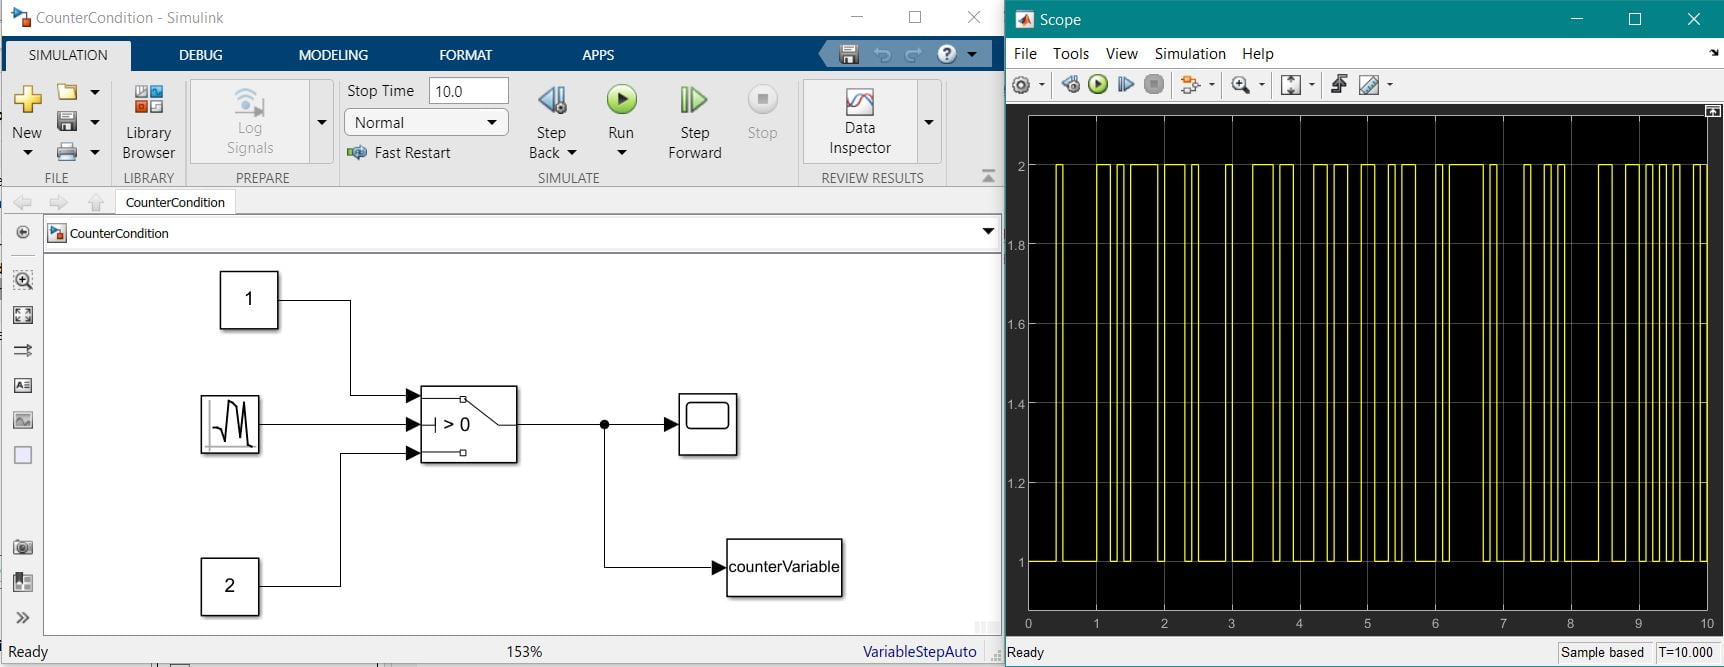The height and width of the screenshot is (667, 1724).
Task: Click the Scope cursor measurements ruler icon
Action: click(1369, 85)
